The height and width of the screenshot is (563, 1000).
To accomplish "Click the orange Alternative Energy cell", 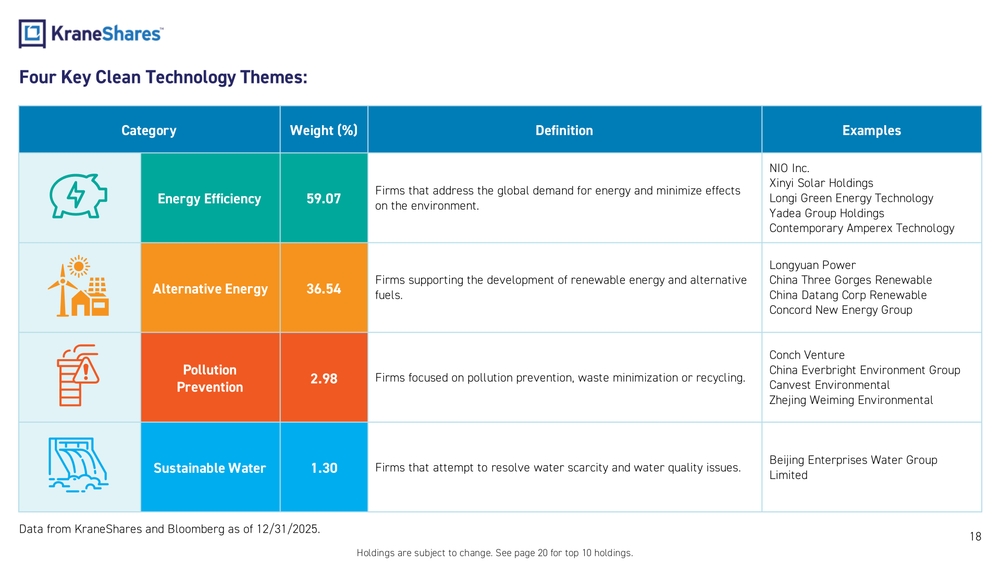I will coord(209,289).
